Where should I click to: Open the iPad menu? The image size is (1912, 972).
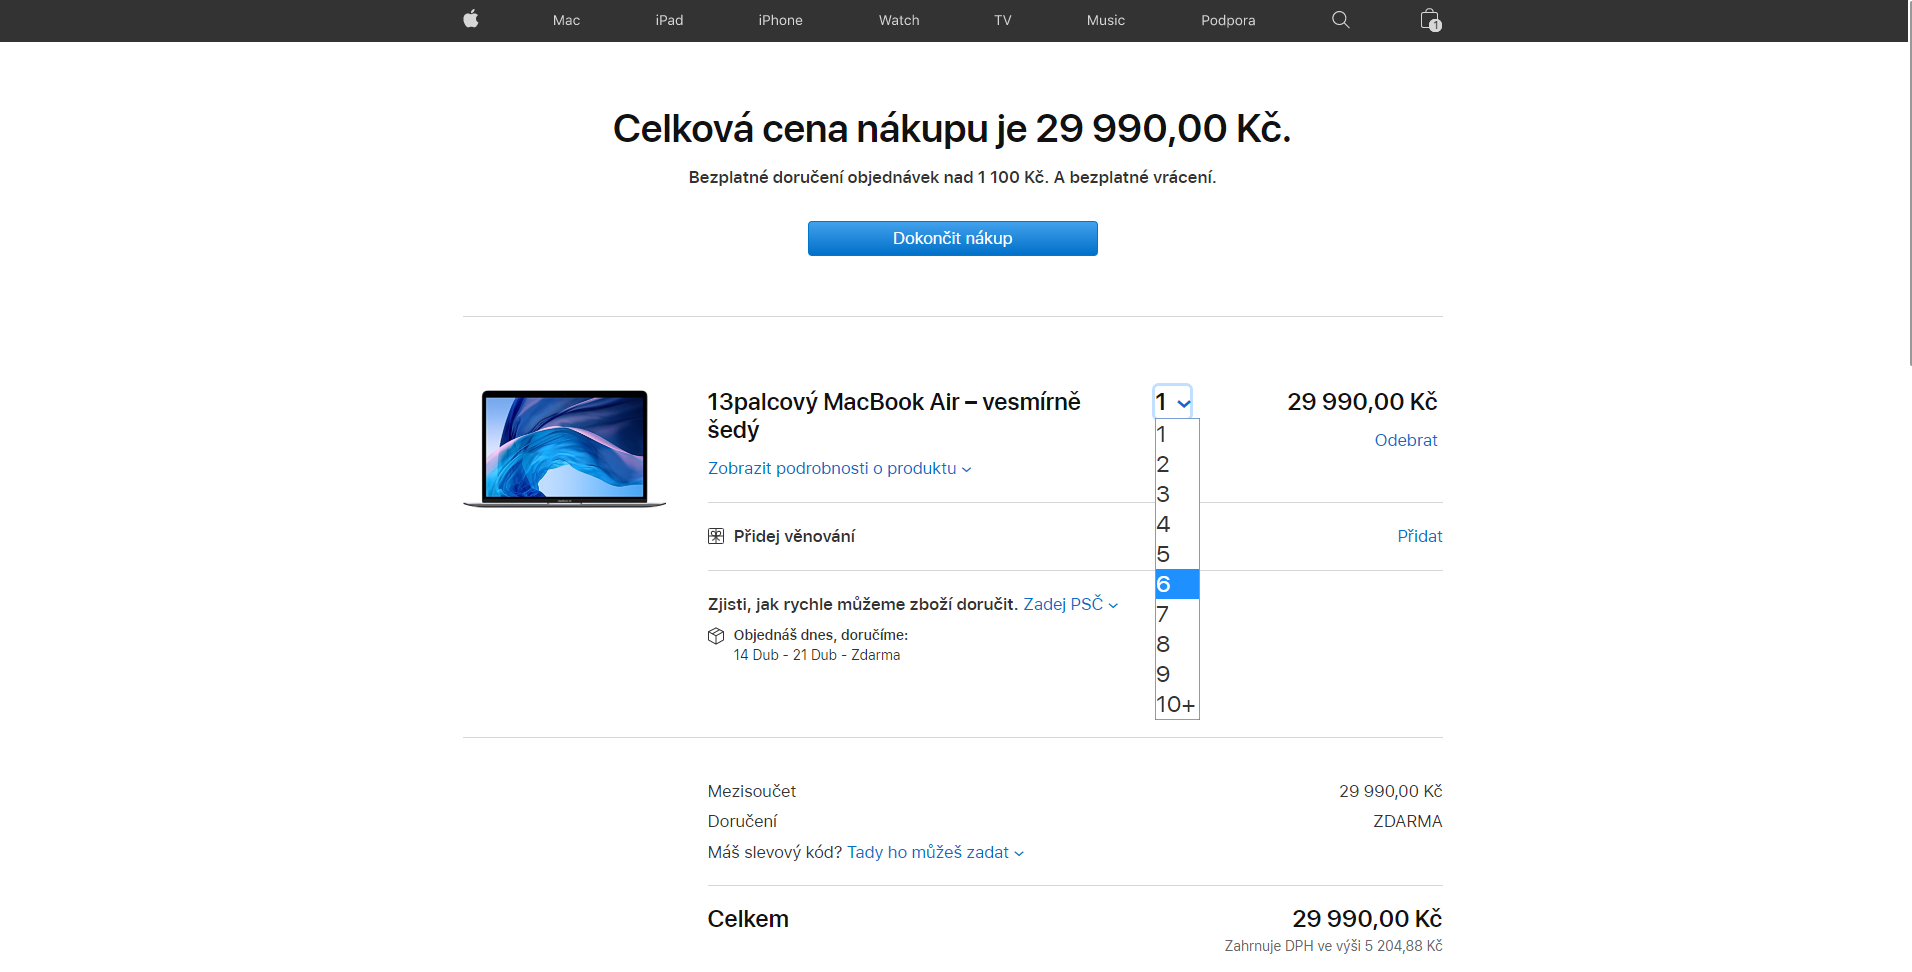tap(669, 20)
